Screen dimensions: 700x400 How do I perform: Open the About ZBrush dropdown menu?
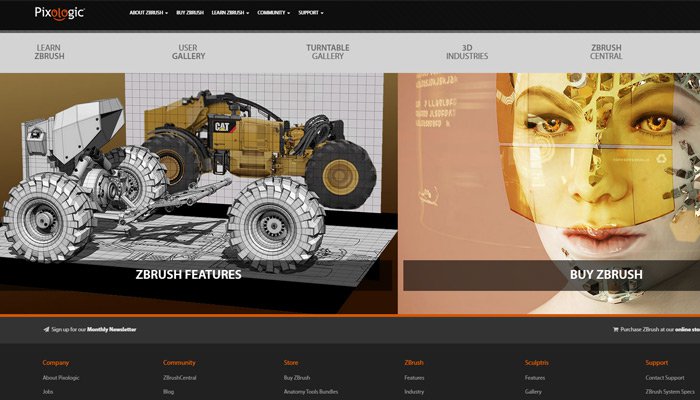click(x=149, y=13)
